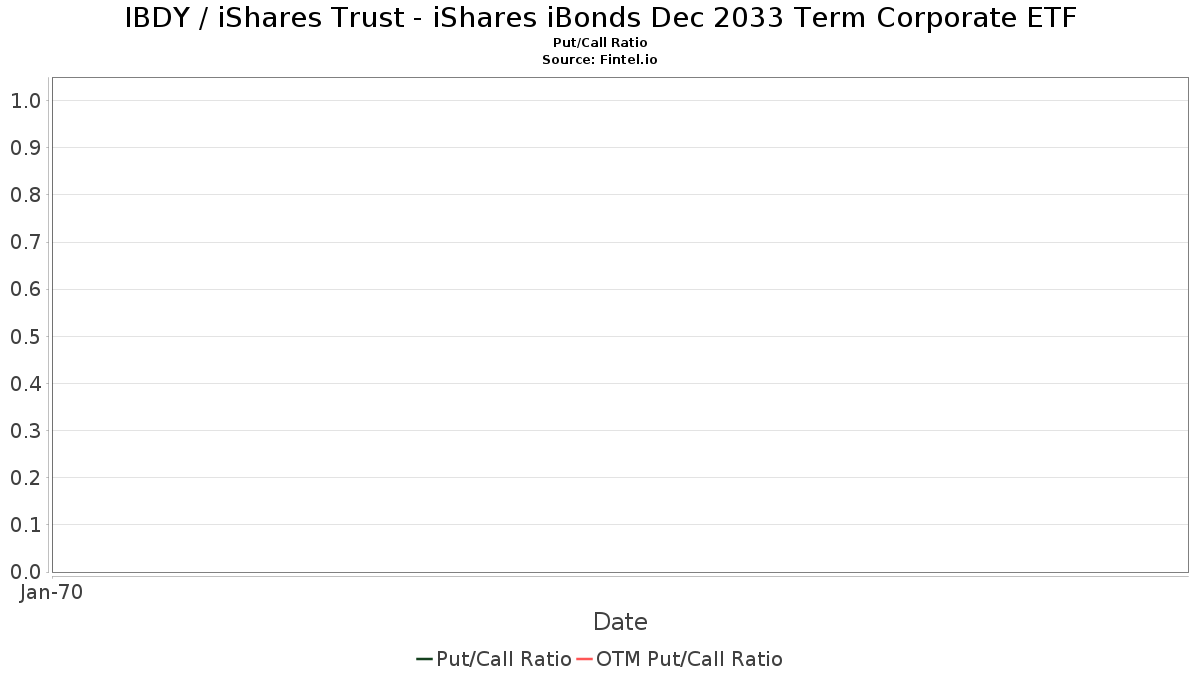Click the 0.1 y-axis tick label
The height and width of the screenshot is (675, 1200).
point(25,525)
